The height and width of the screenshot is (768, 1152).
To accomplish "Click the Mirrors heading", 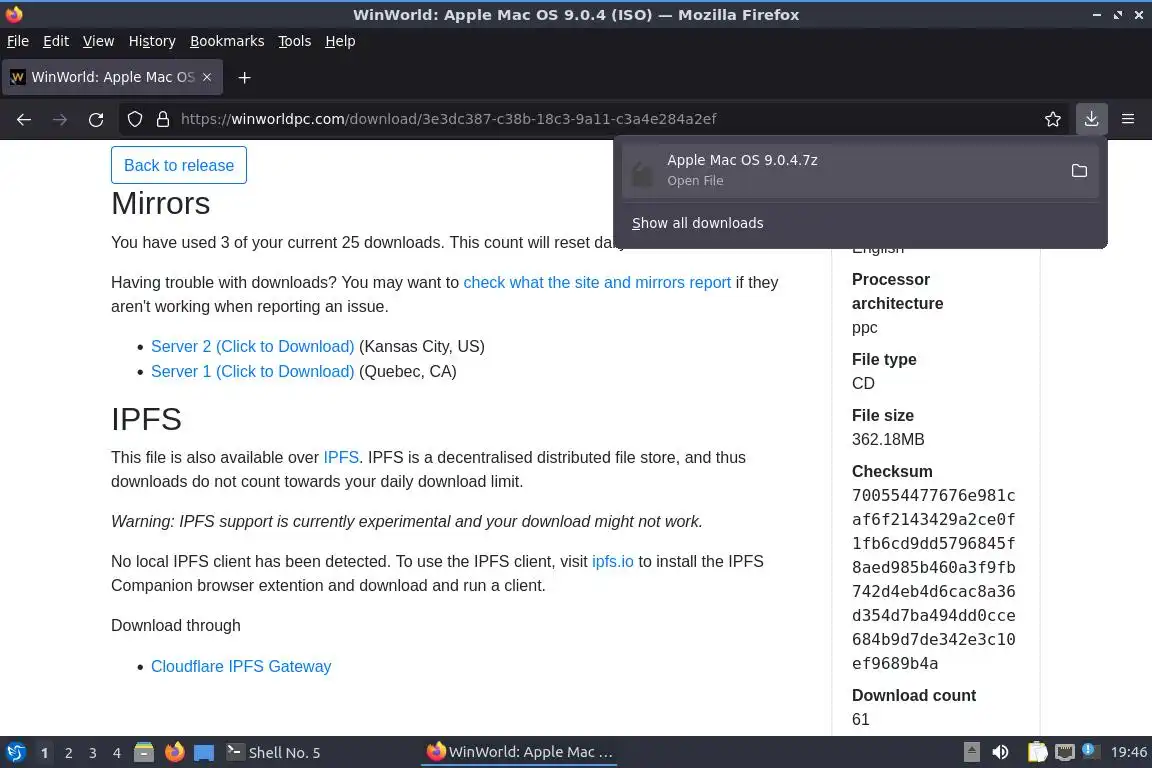I will [x=160, y=204].
